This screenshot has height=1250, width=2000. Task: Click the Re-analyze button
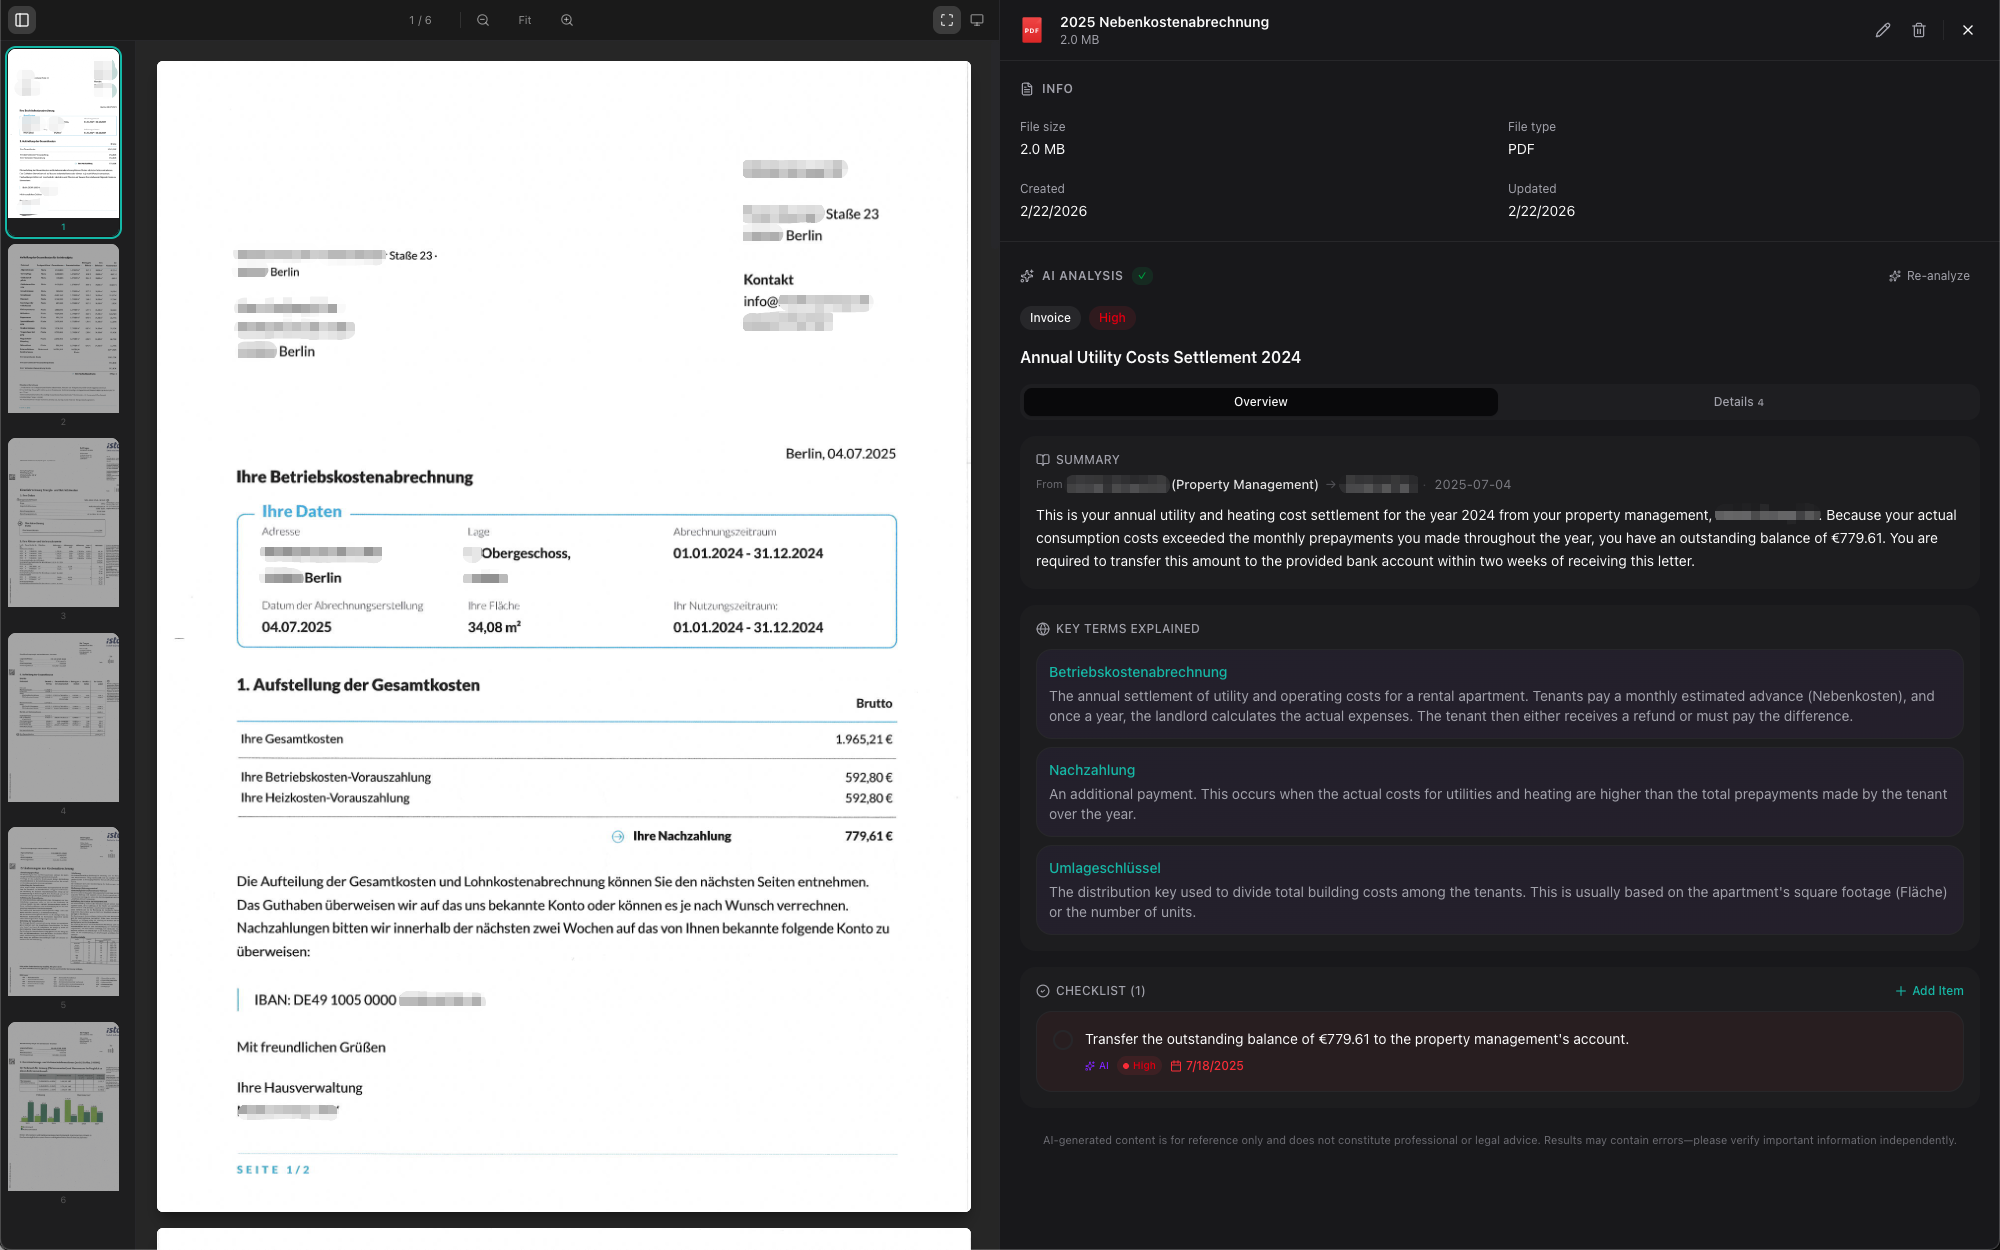pyautogui.click(x=1929, y=276)
